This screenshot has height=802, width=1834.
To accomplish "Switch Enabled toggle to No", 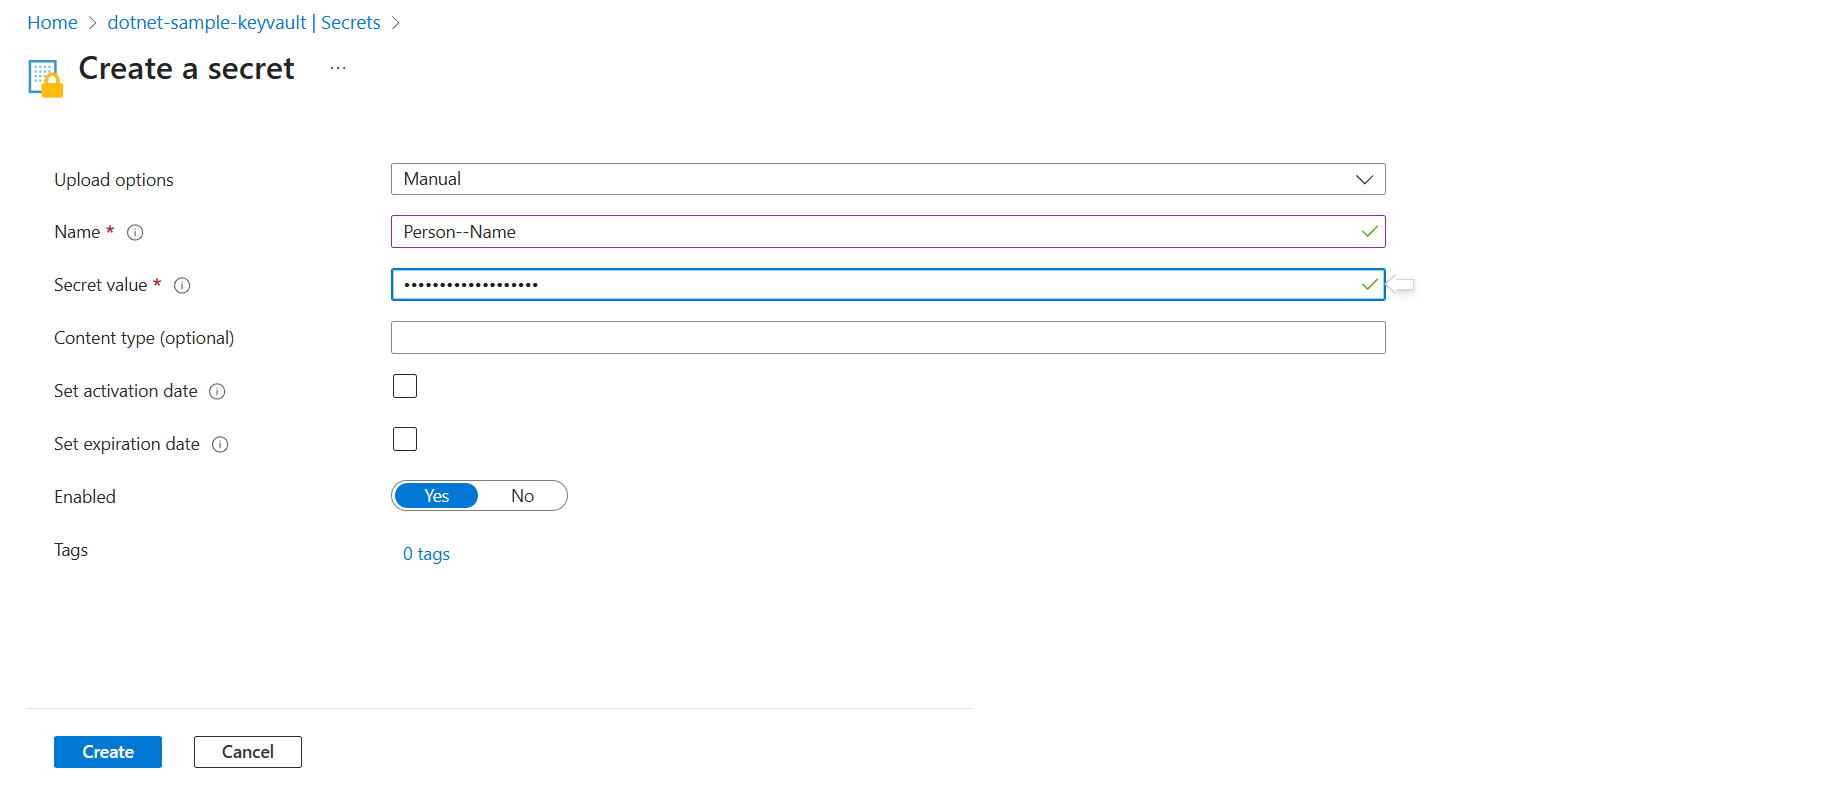I will 522,496.
